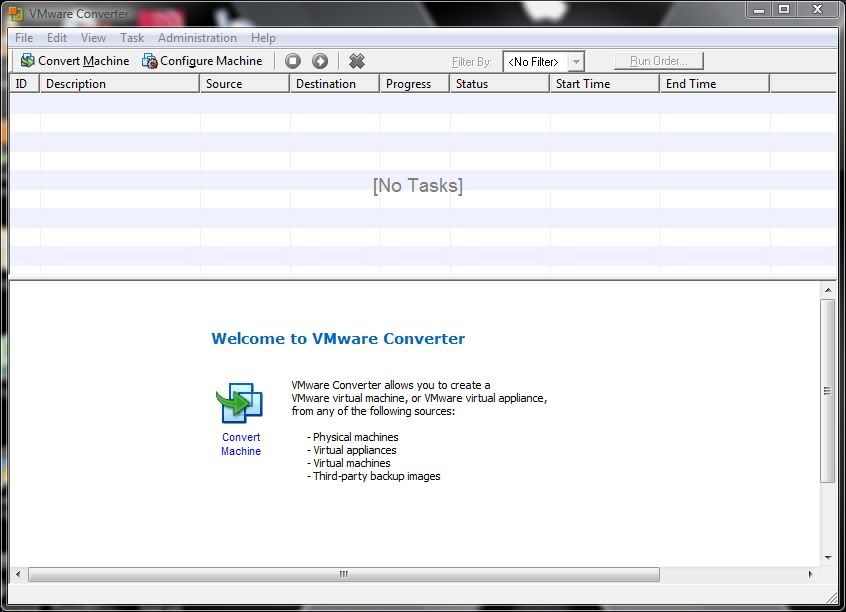This screenshot has width=846, height=612.
Task: Click the start task arrow icon
Action: 320,61
